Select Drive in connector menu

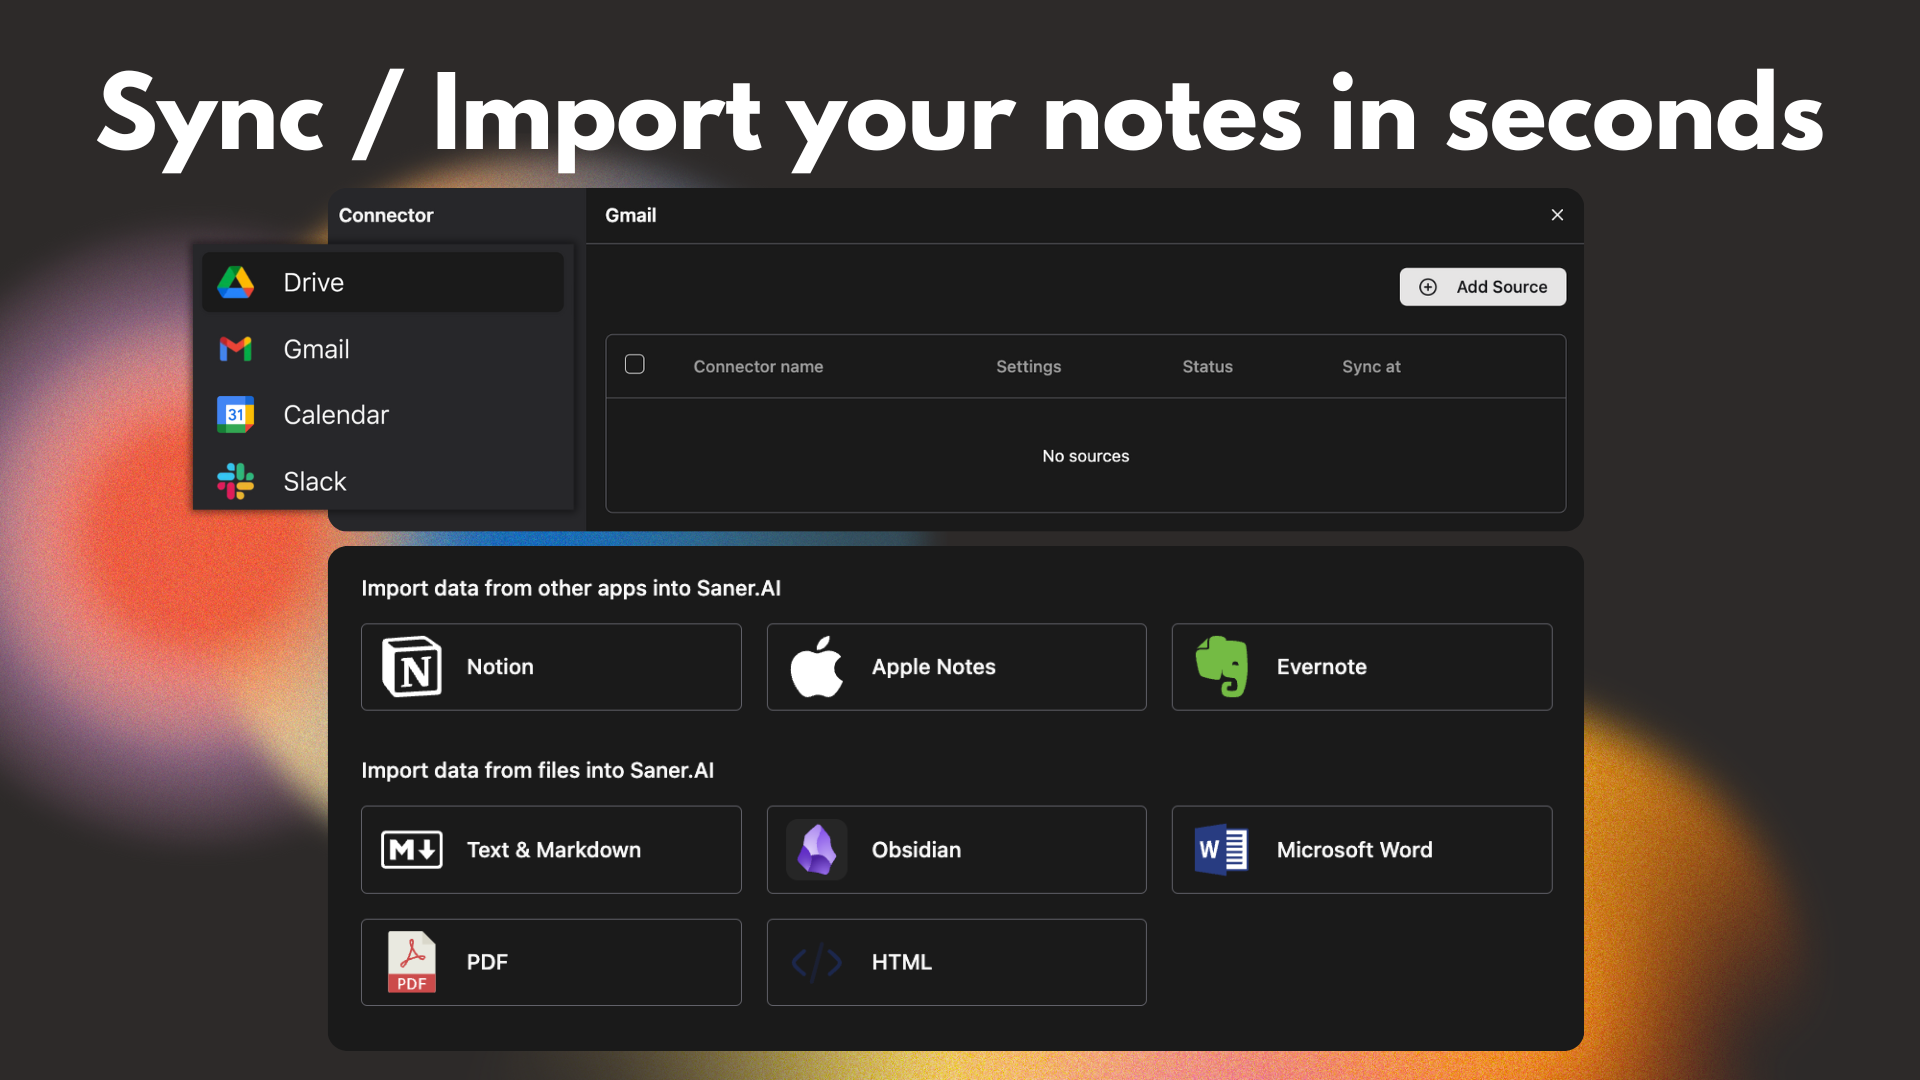383,283
